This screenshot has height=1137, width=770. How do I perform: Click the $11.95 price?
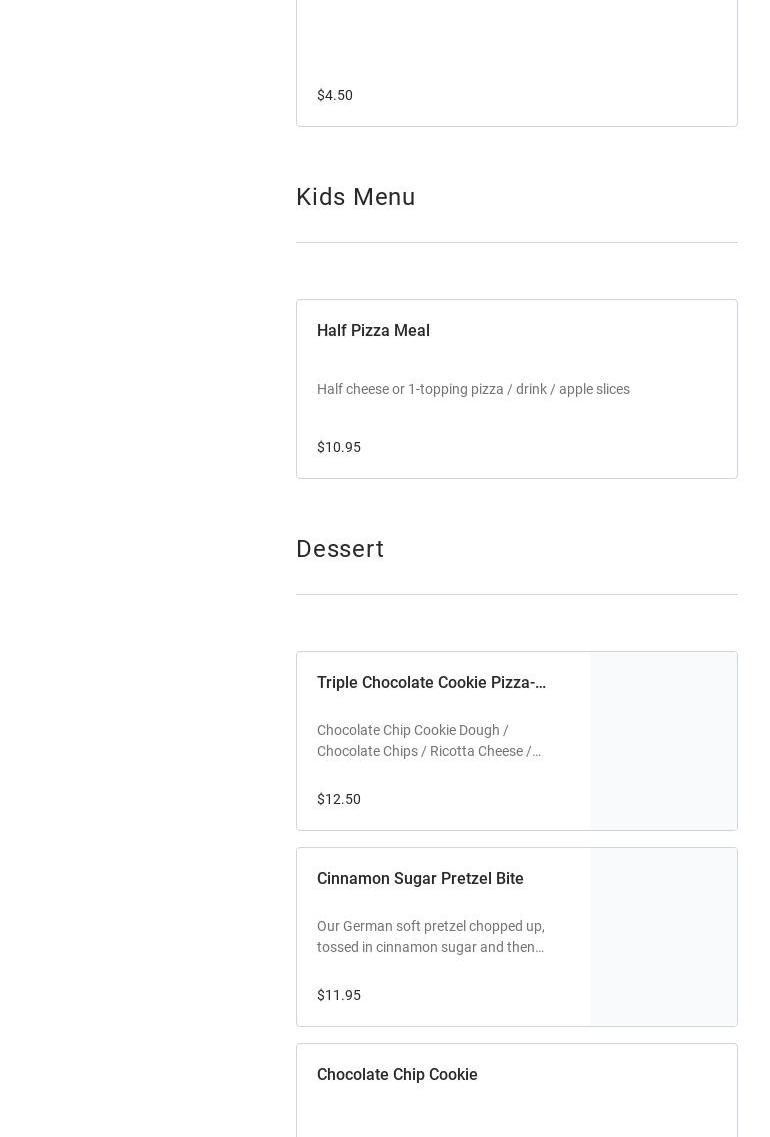tap(339, 995)
